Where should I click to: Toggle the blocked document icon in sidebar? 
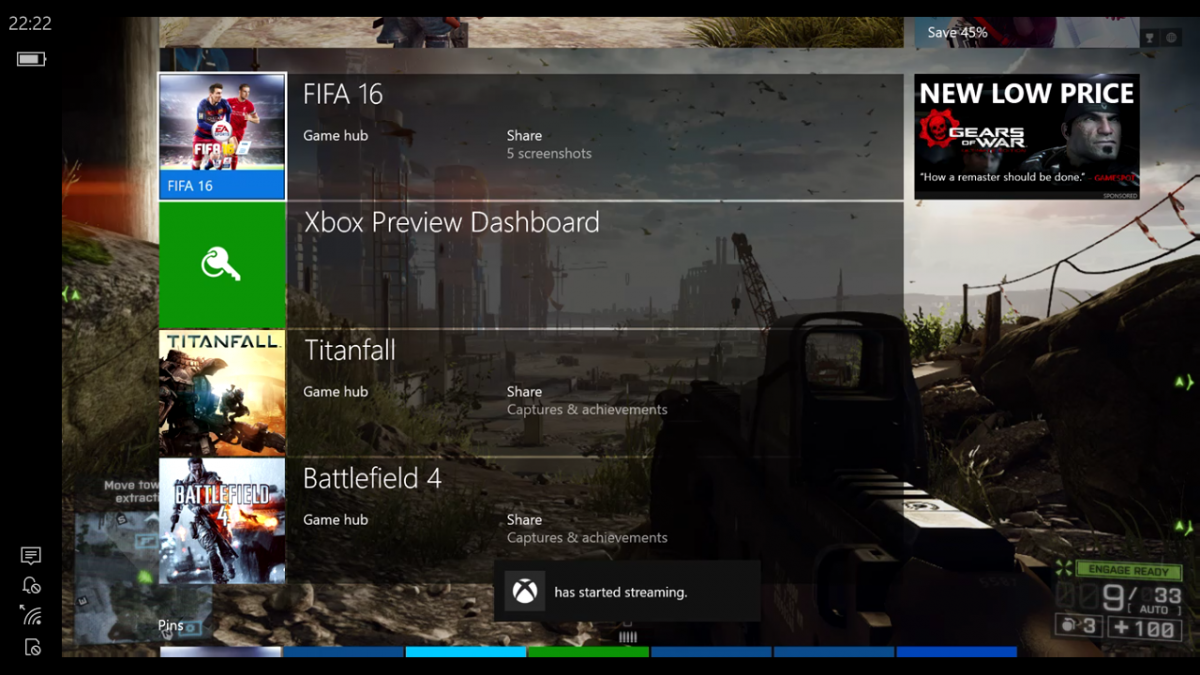(x=31, y=646)
